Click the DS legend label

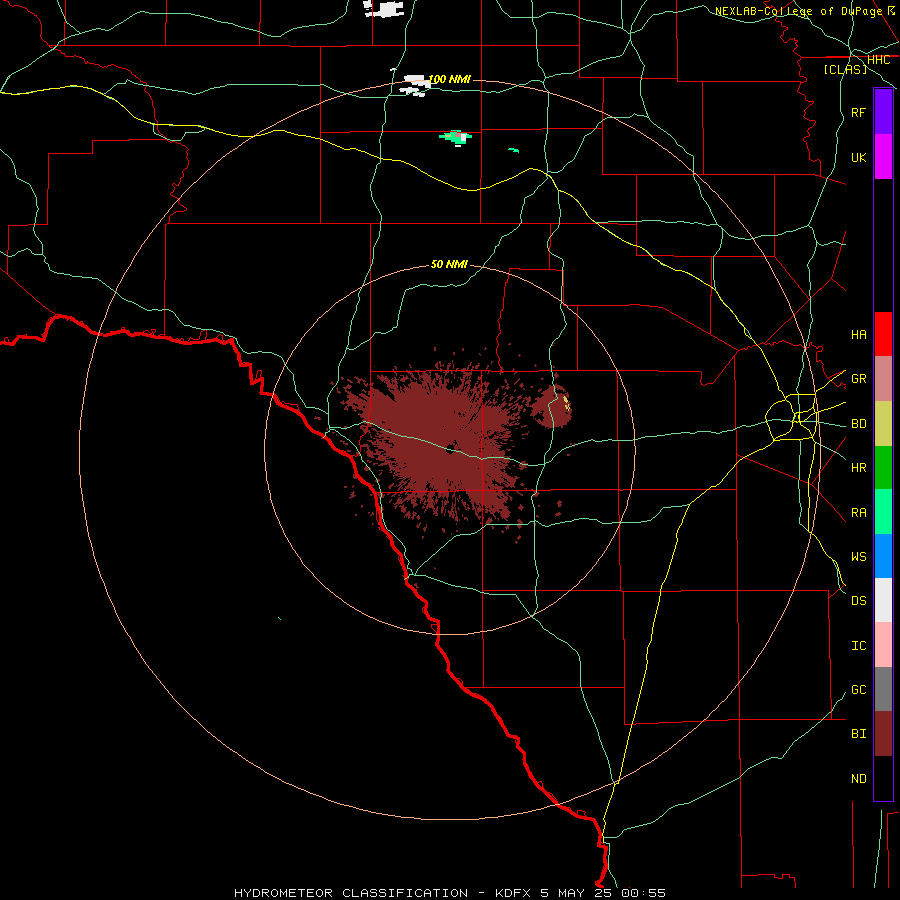pos(858,601)
